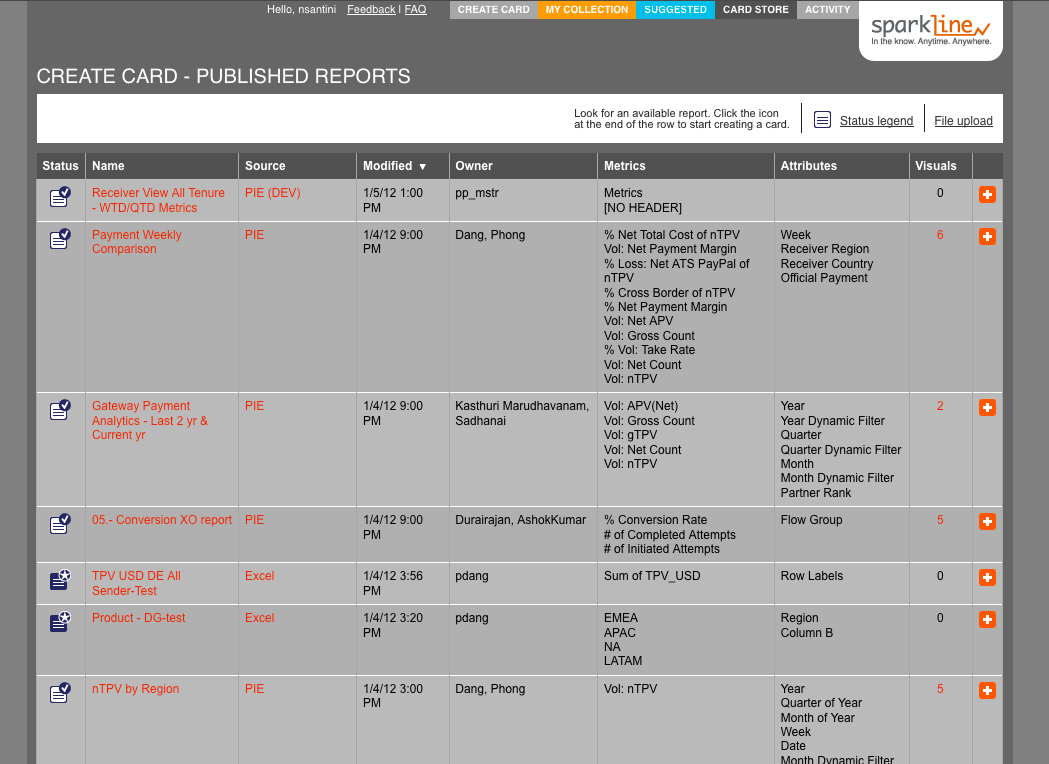1049x764 pixels.
Task: Open Payment Weekly Comparison report name
Action: (136, 242)
